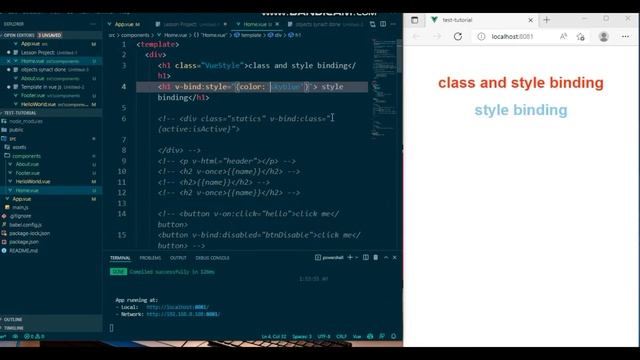Close the Home.vue editor tab
Screen dimensions: 640x360
pyautogui.click(x=278, y=24)
